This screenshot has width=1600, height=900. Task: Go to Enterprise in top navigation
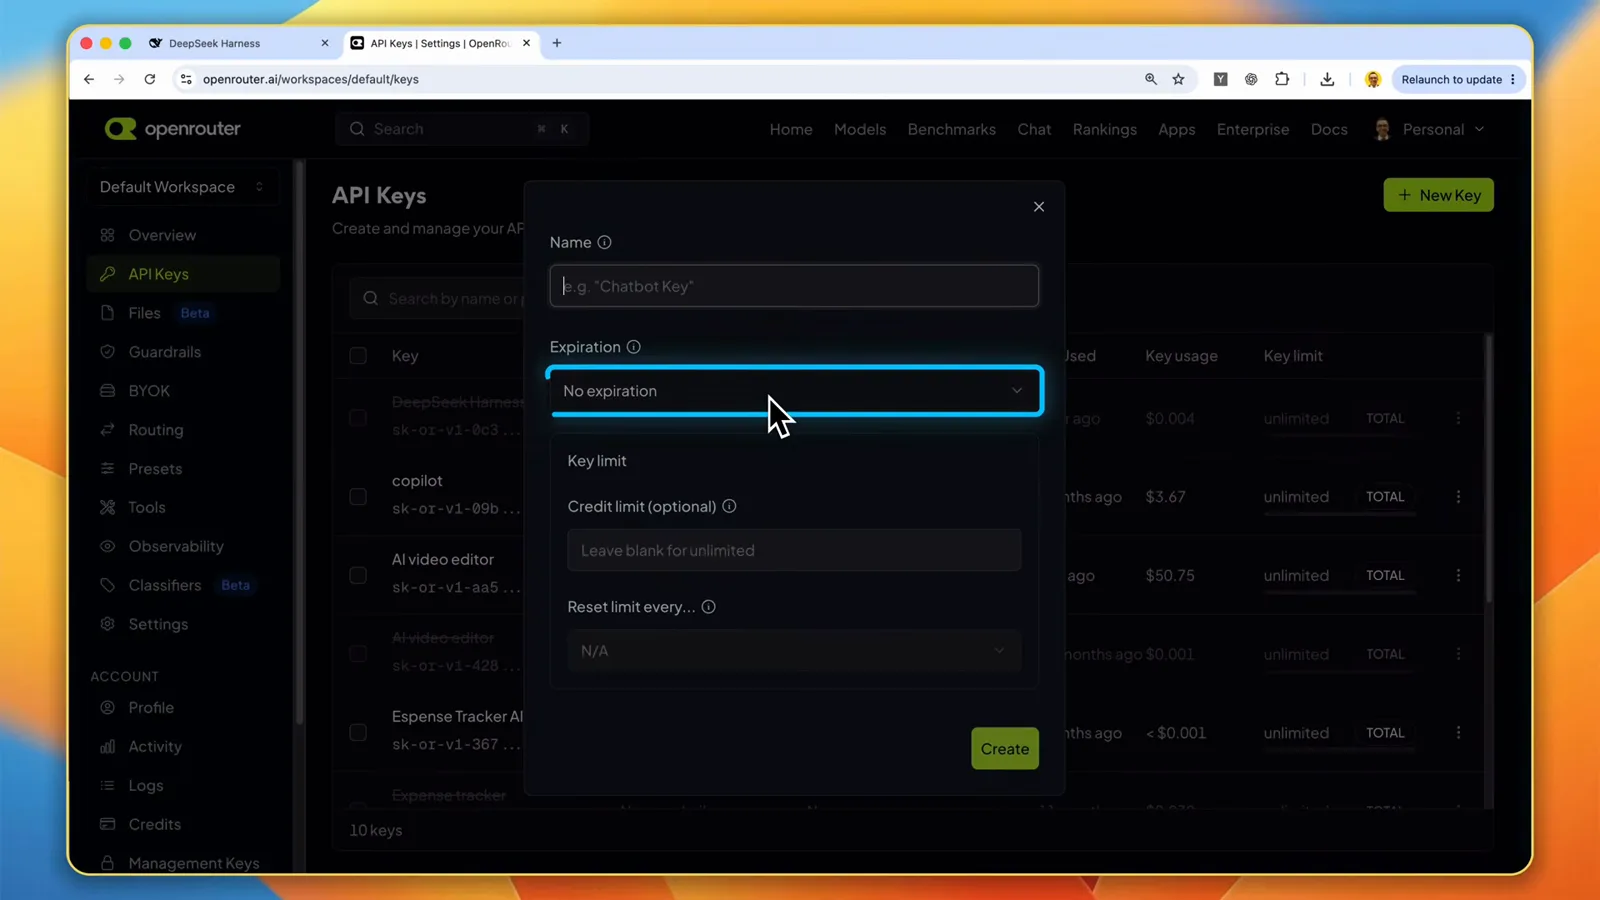(1253, 129)
